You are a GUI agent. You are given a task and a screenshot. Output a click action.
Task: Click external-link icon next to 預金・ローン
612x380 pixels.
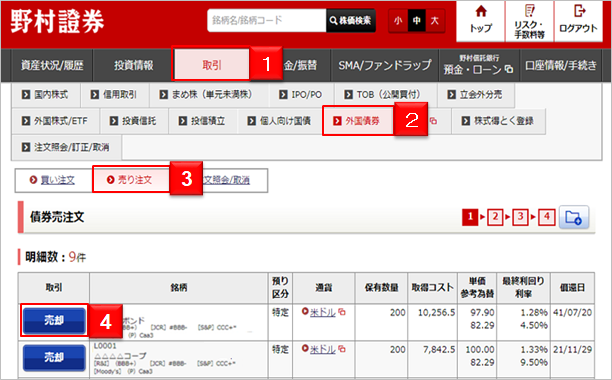tap(509, 69)
